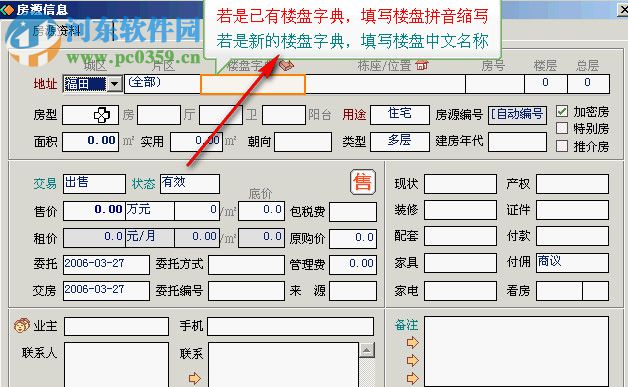Screen dimensions: 628x387
Task: Click the 委托编号 input field
Action: pos(246,291)
